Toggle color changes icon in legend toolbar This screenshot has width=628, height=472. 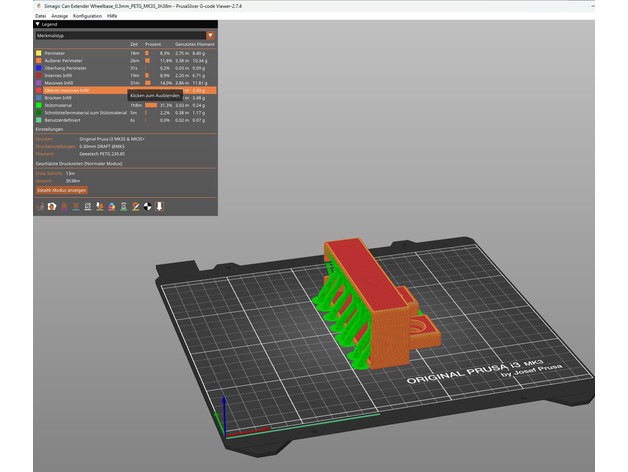click(112, 207)
